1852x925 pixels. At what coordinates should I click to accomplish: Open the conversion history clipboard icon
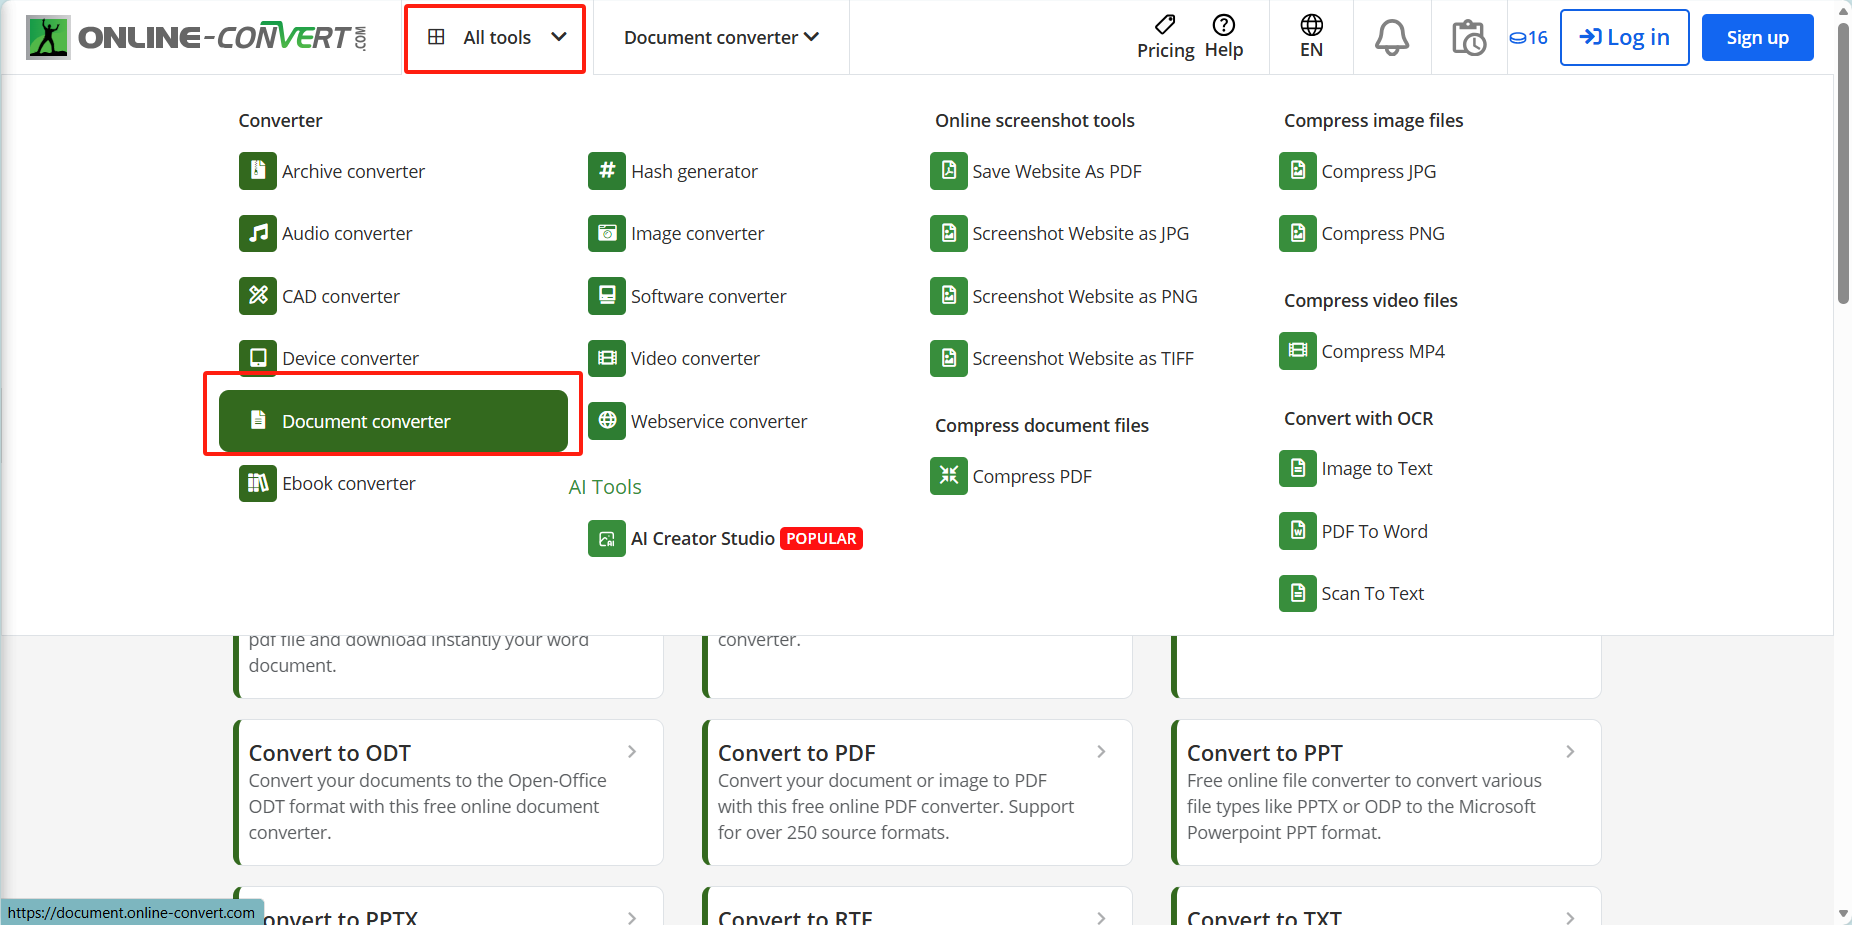(1469, 38)
